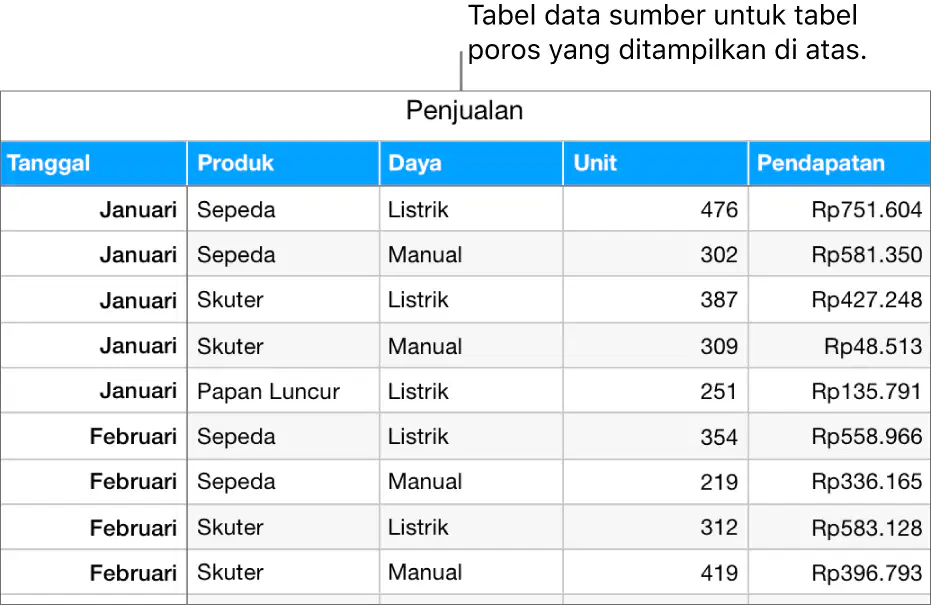
Task: Click the unit cell showing 476
Action: click(656, 209)
